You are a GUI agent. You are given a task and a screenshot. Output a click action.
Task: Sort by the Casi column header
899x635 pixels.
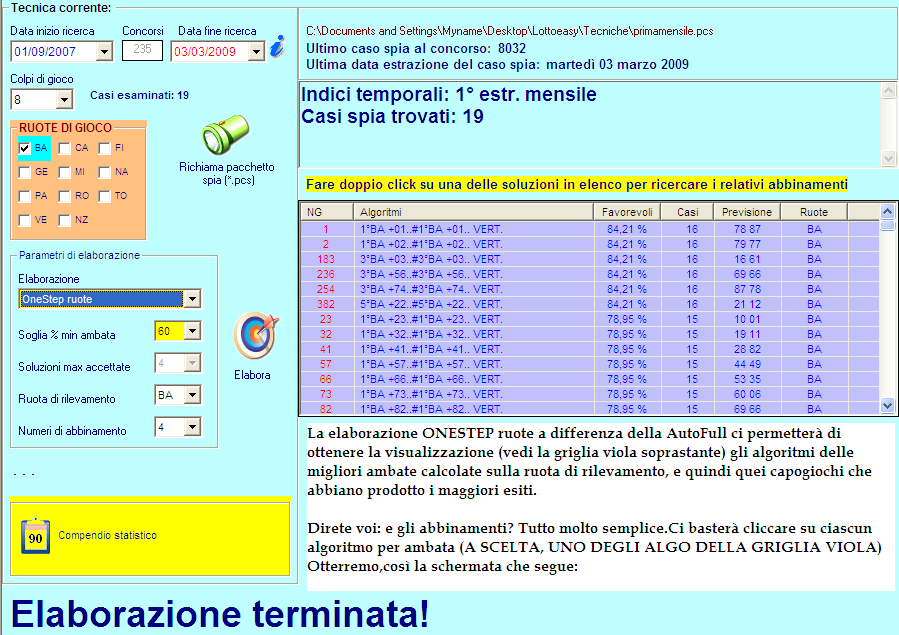click(687, 212)
